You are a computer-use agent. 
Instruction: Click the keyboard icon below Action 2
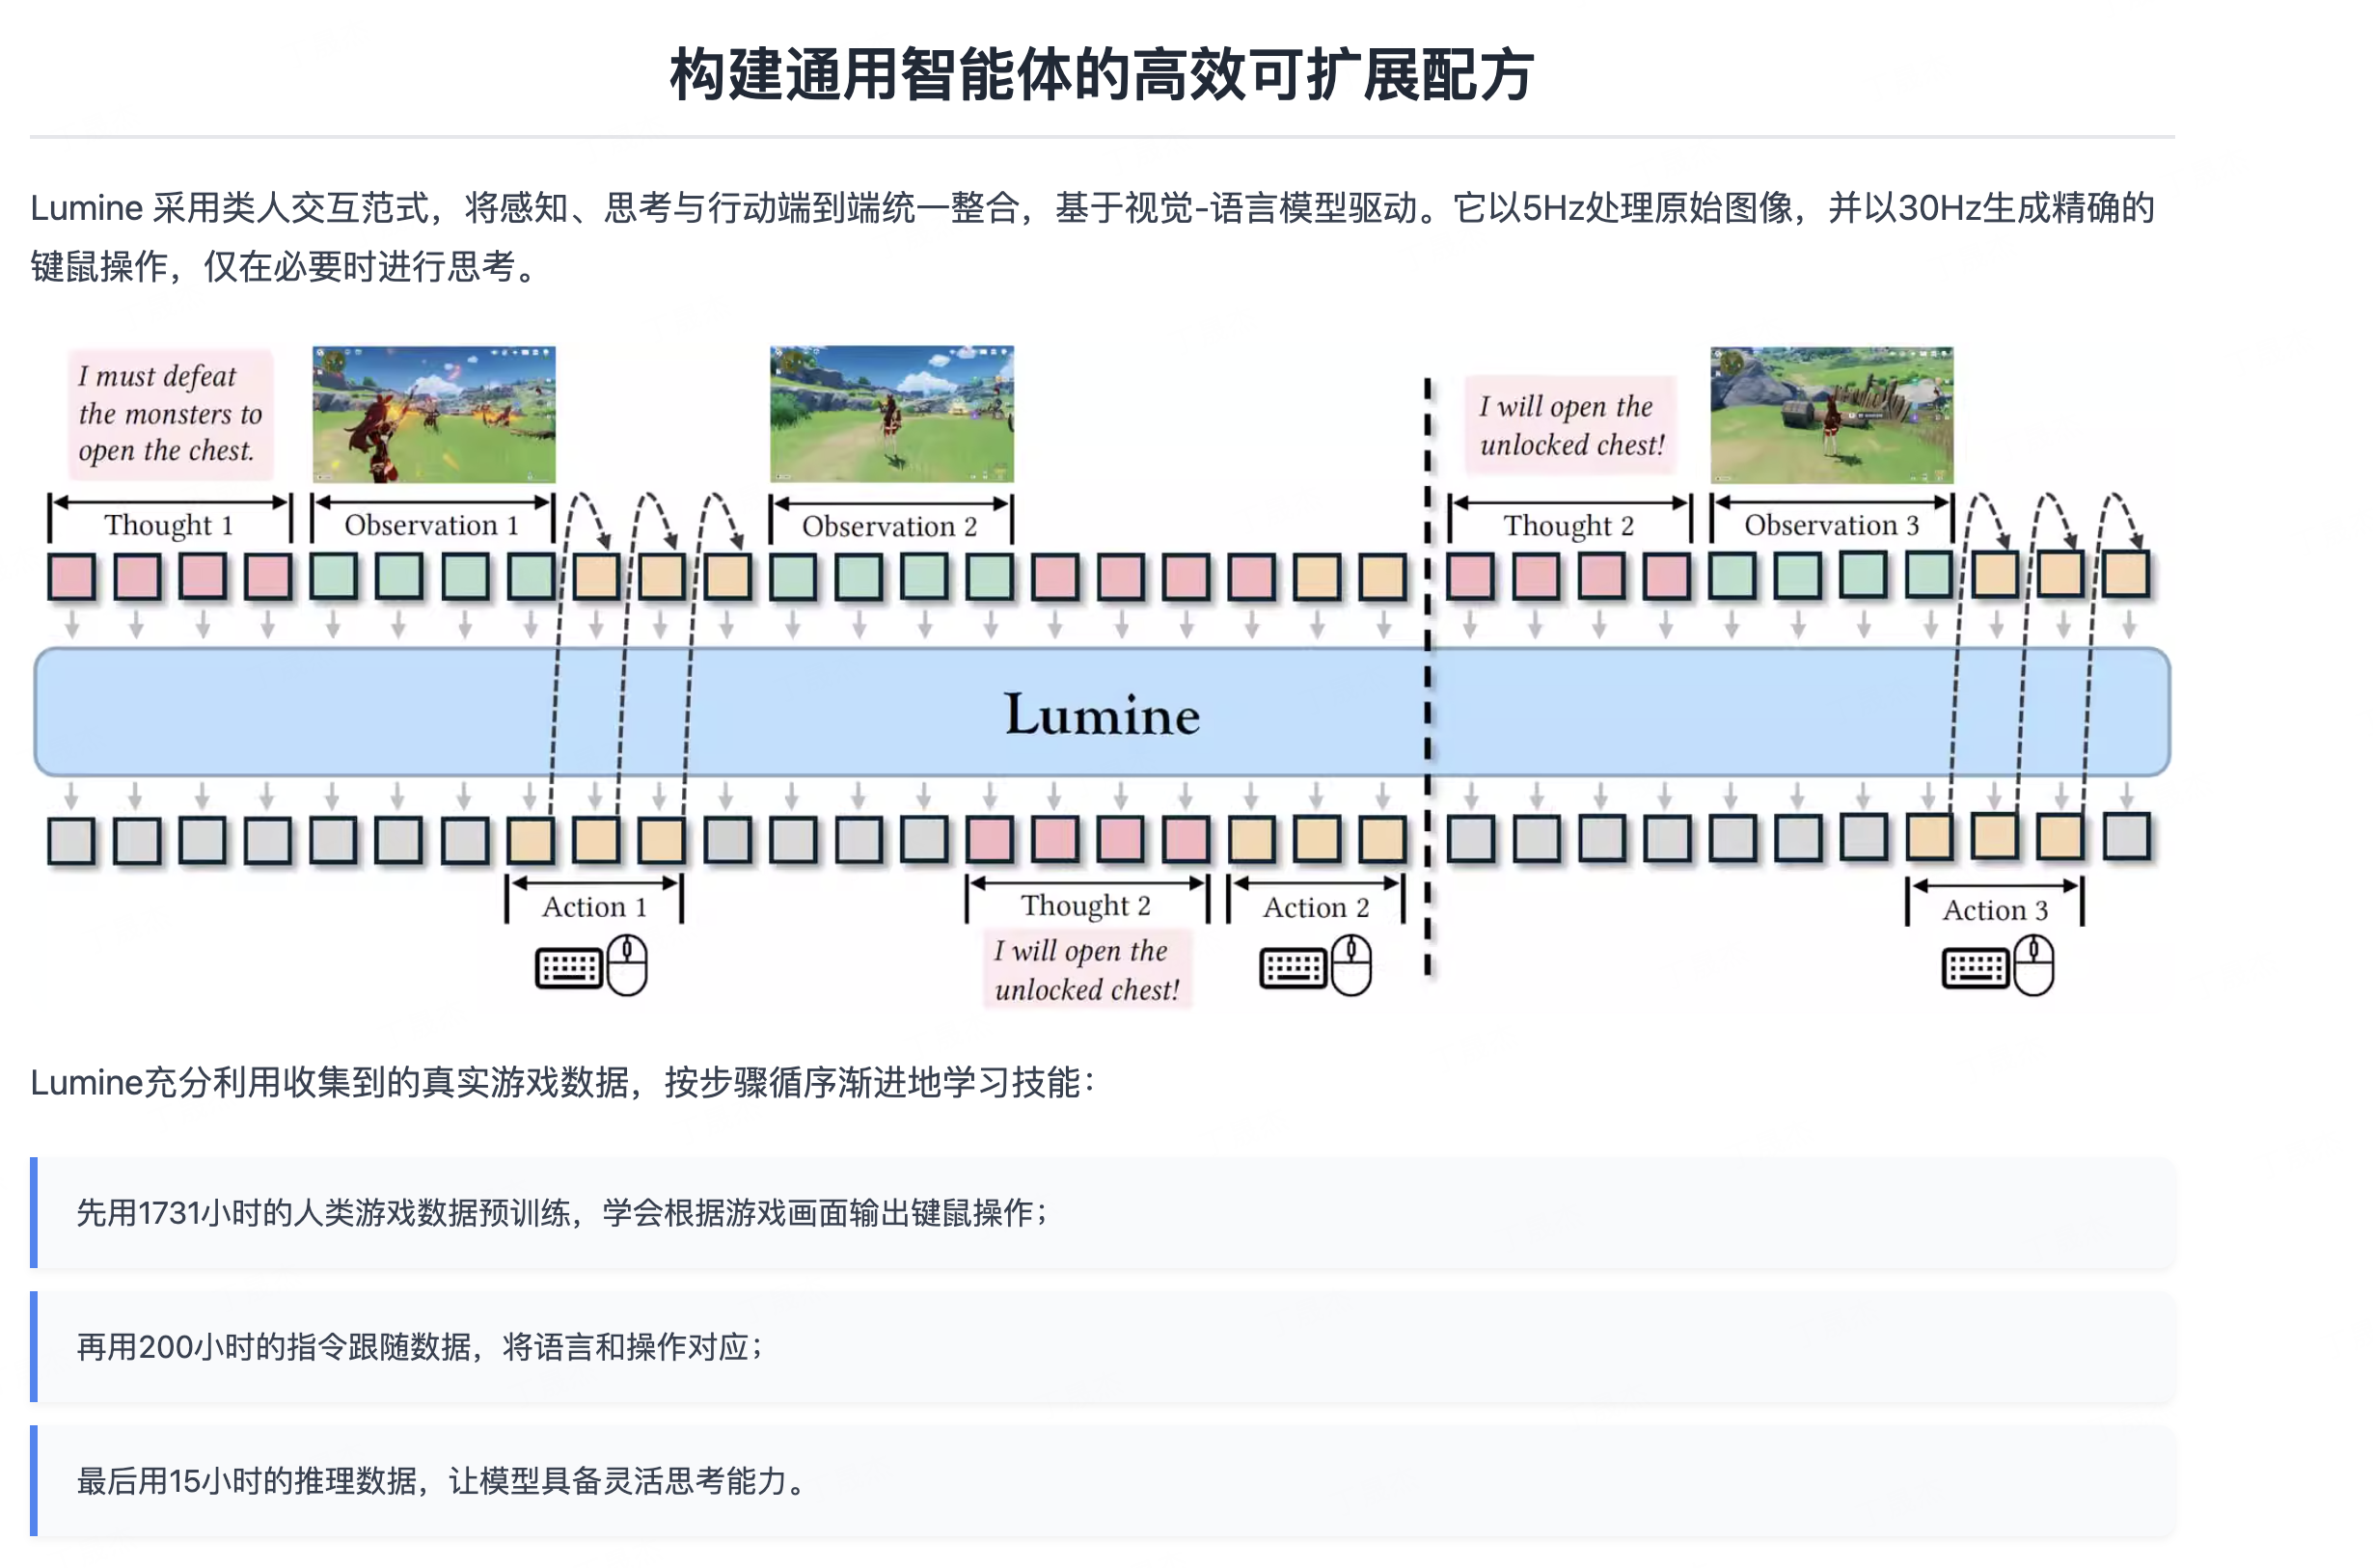(x=1292, y=968)
